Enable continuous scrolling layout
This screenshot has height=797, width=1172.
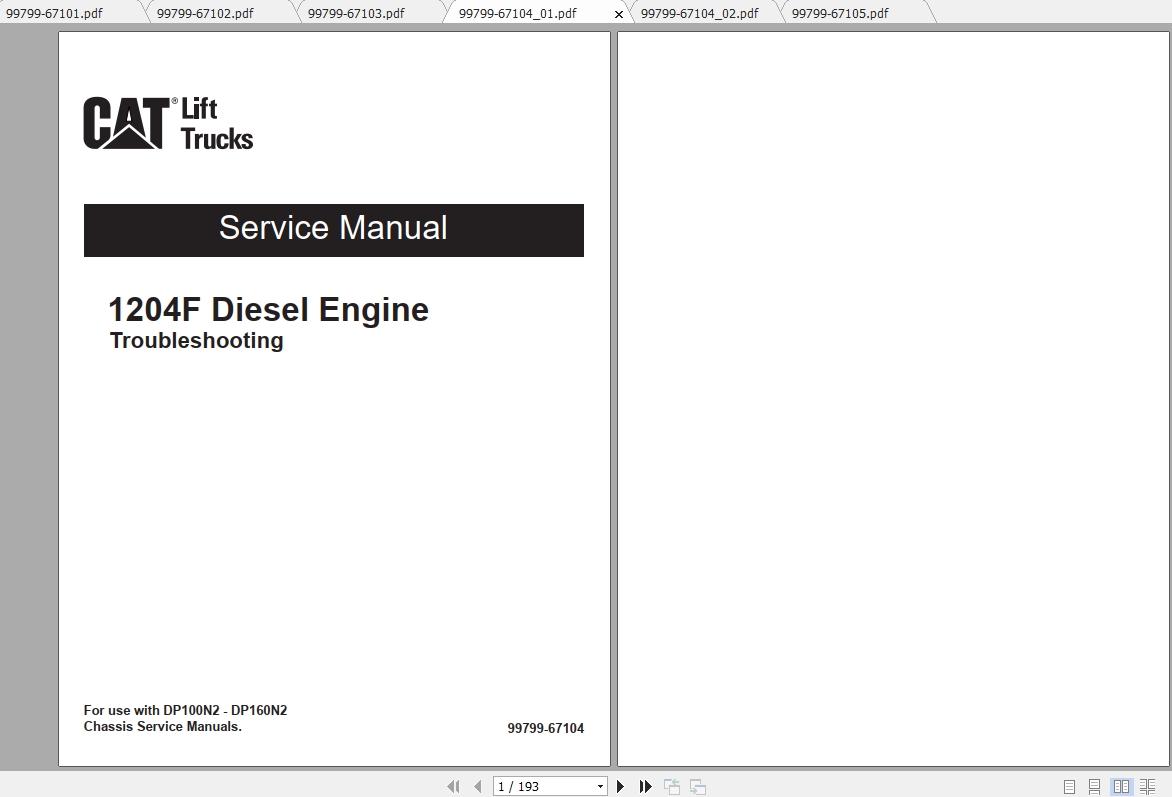[x=1094, y=786]
